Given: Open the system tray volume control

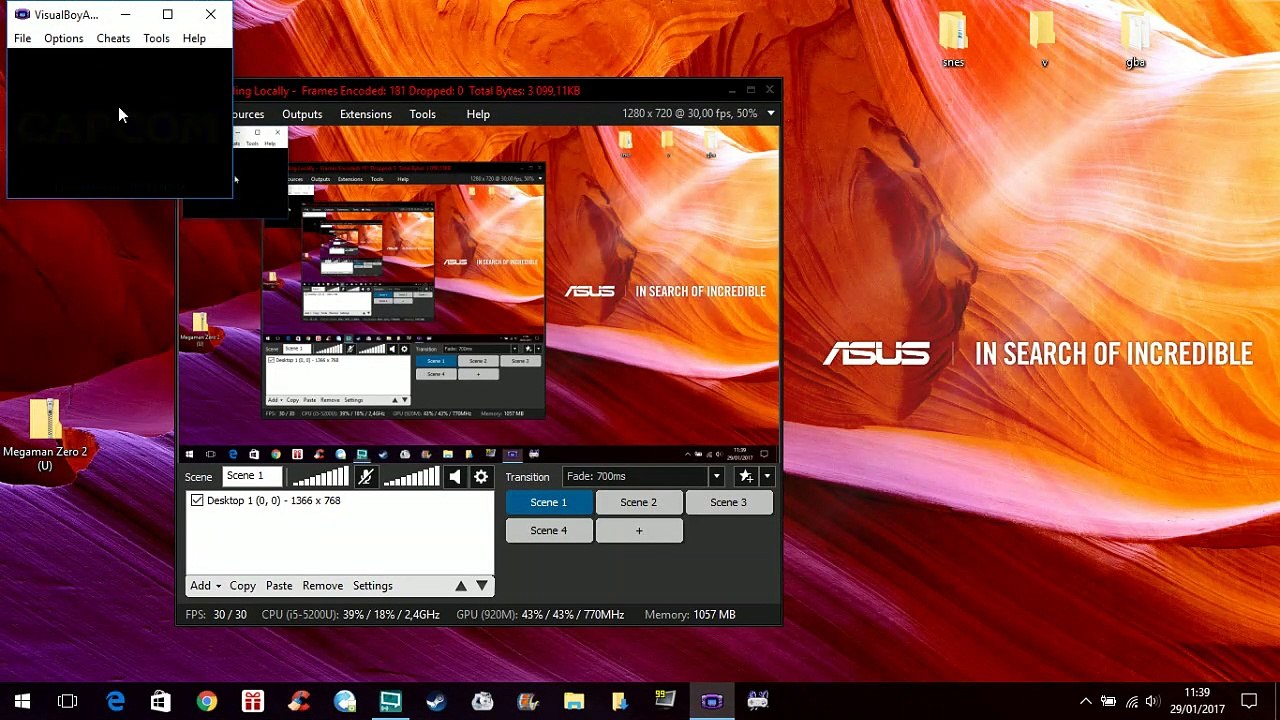Looking at the screenshot, I should coord(1154,701).
